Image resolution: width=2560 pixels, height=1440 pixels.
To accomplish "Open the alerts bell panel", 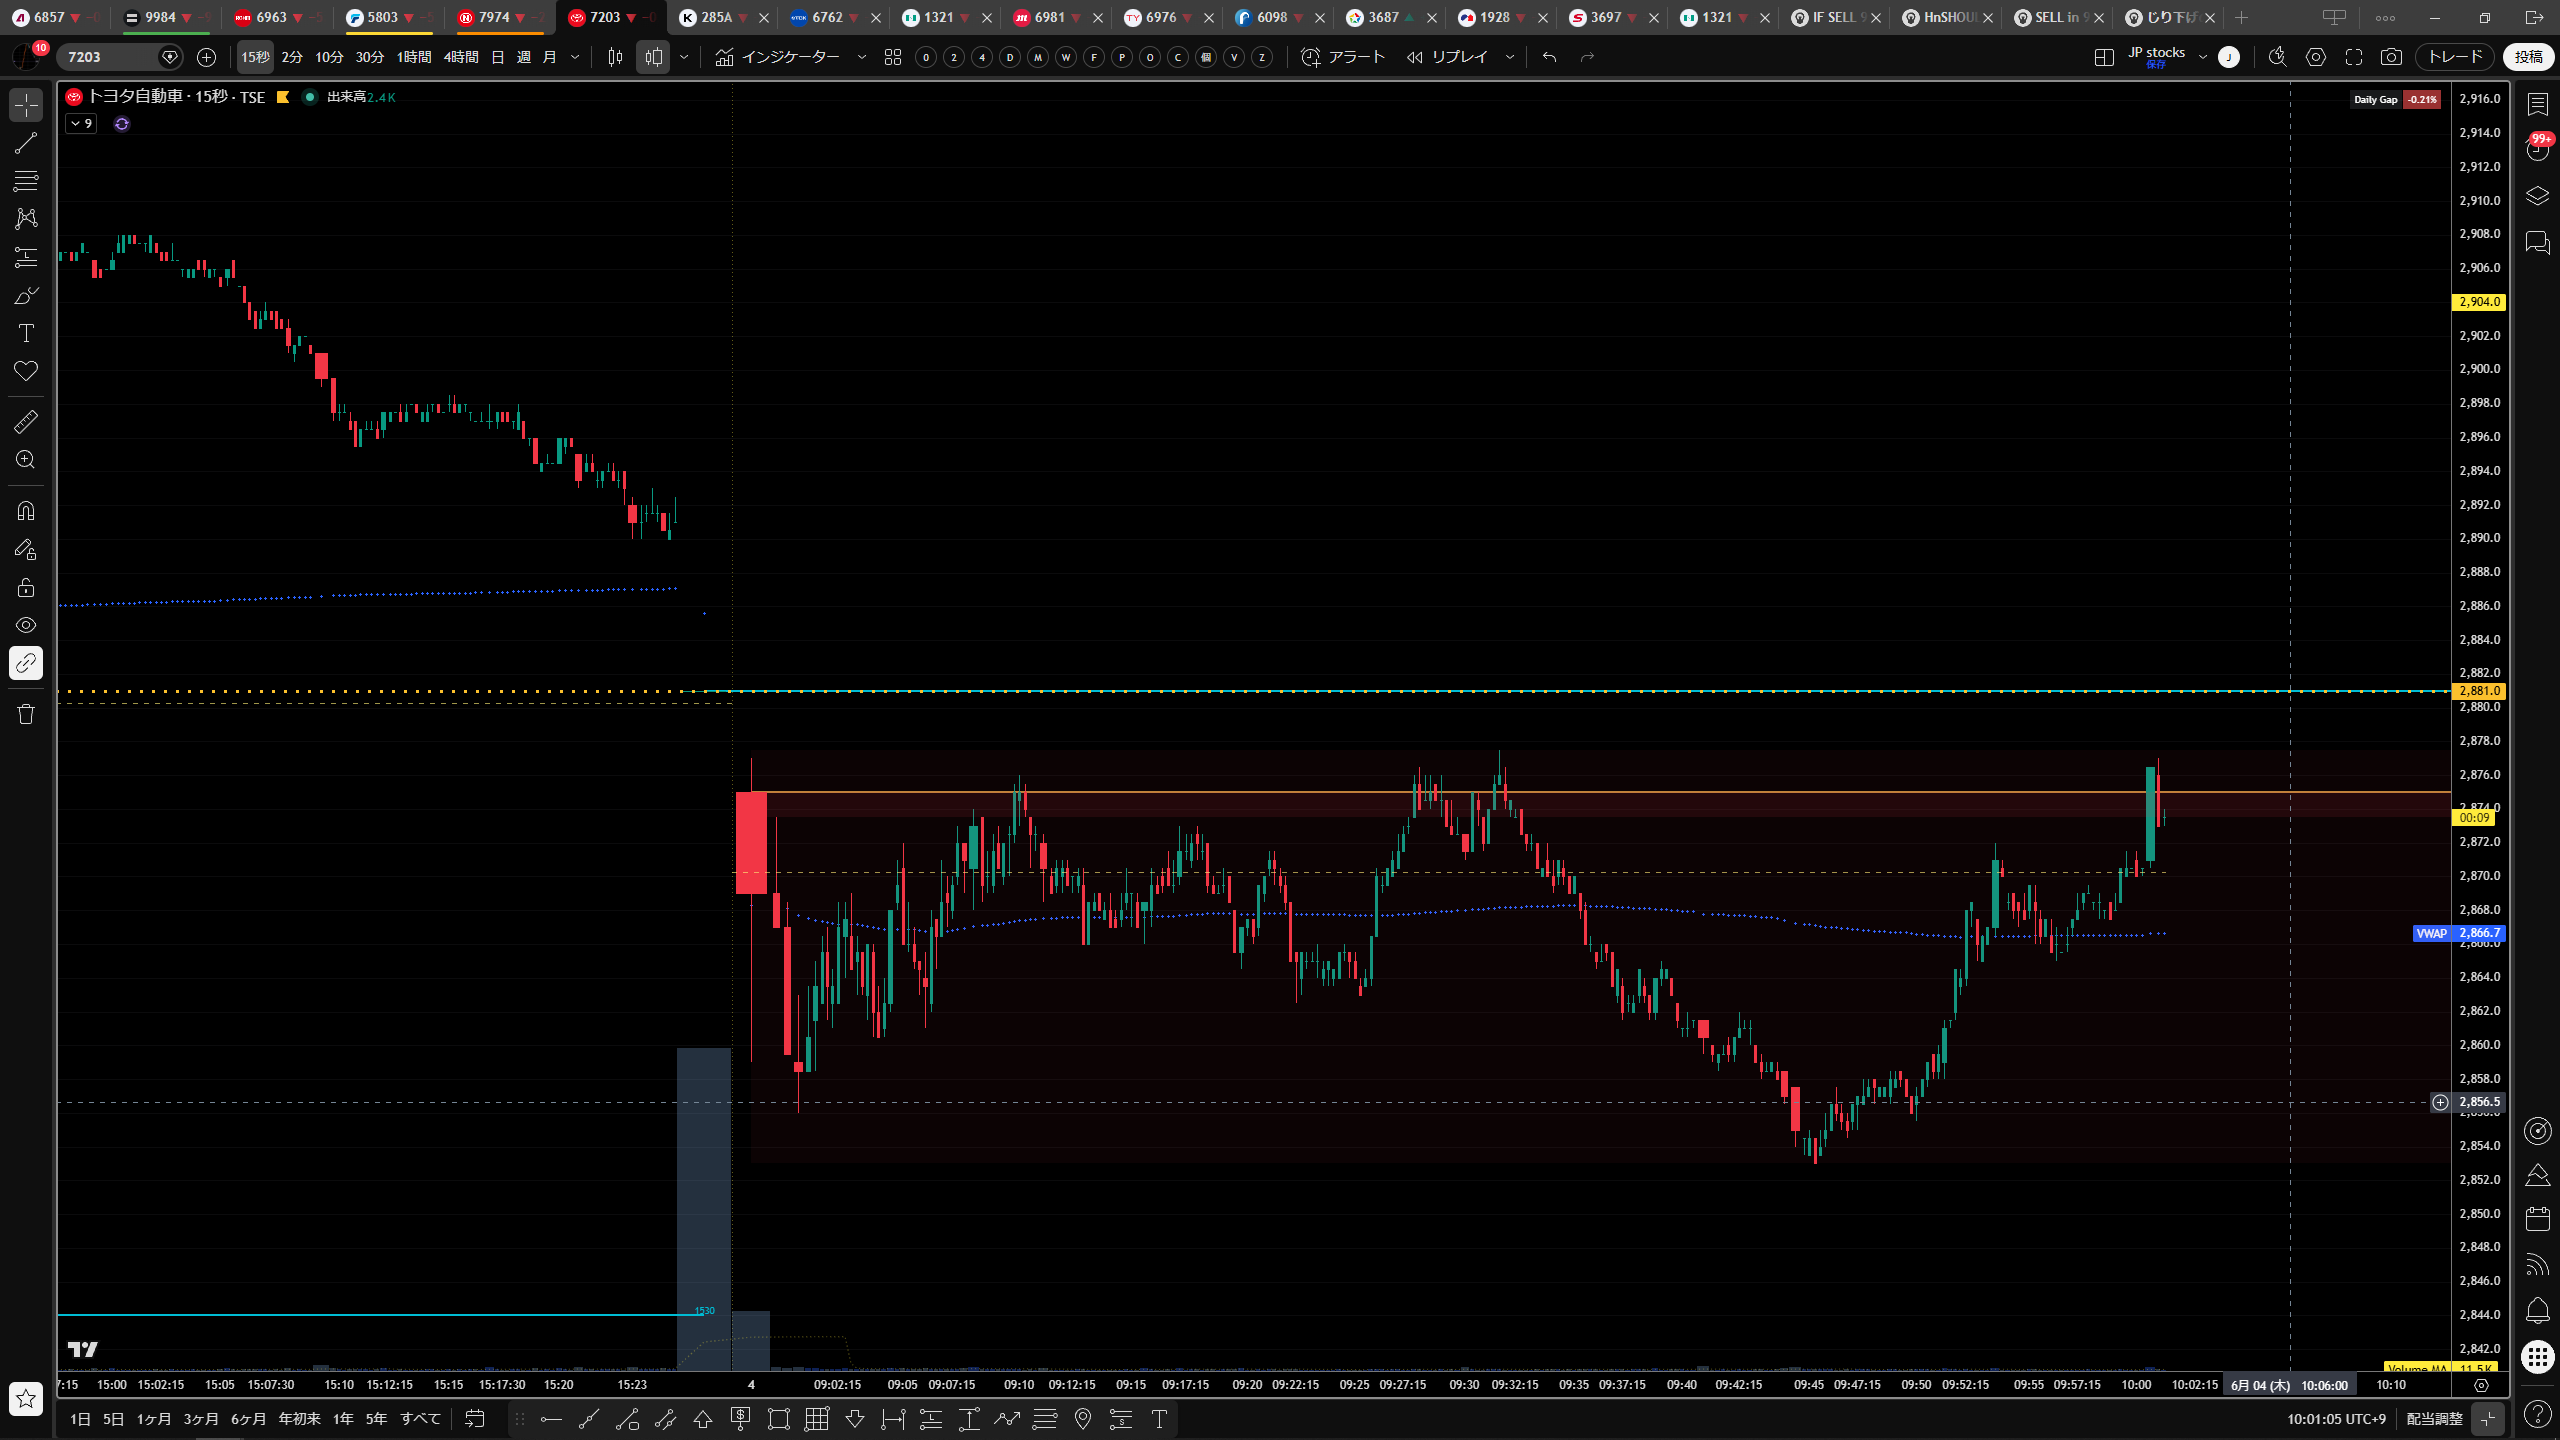I will point(2538,1311).
